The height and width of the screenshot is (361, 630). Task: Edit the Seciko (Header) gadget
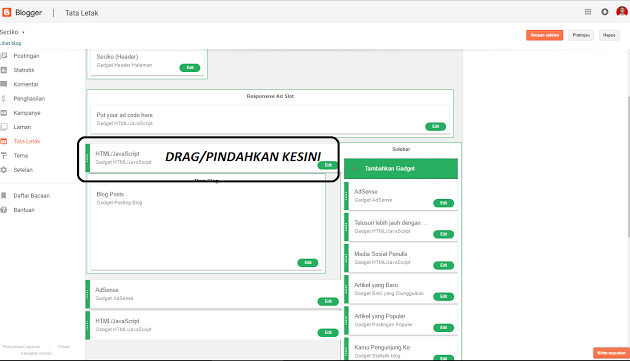pyautogui.click(x=190, y=68)
